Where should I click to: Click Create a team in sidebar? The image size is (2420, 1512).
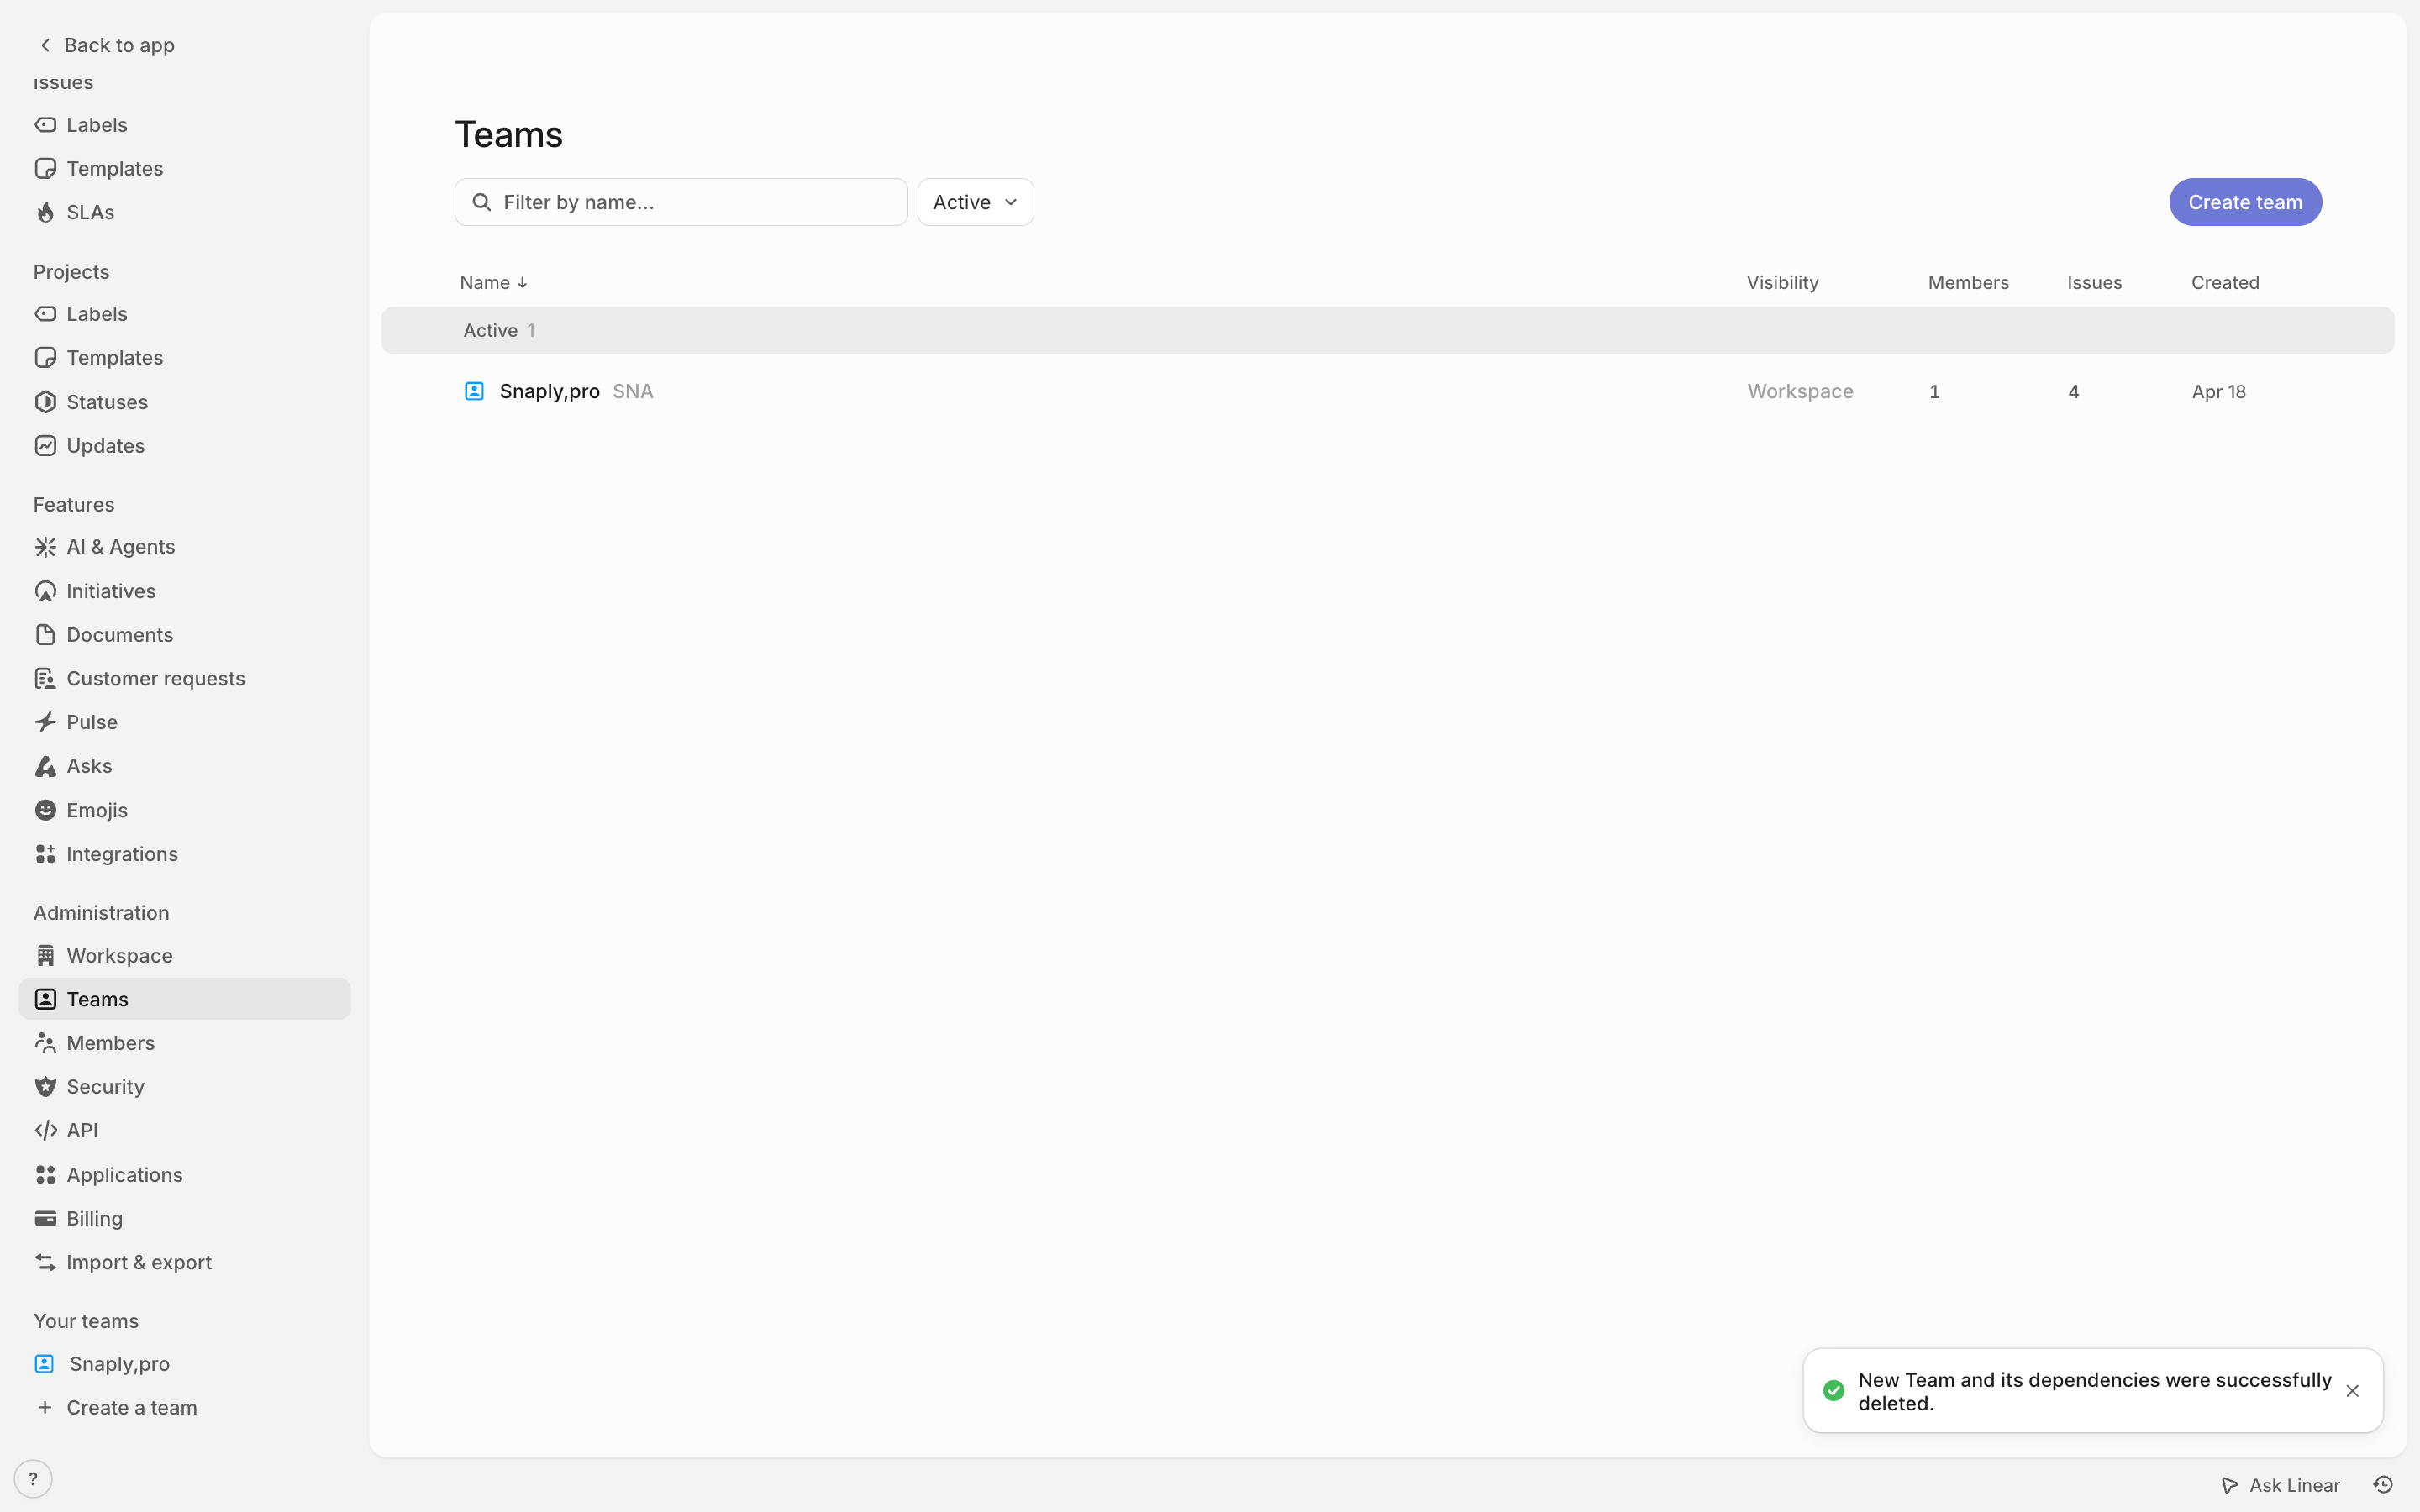point(184,1407)
